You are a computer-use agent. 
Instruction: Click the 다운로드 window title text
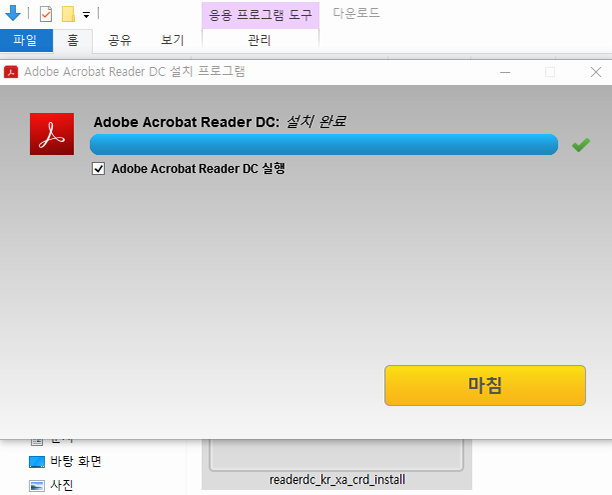click(356, 13)
